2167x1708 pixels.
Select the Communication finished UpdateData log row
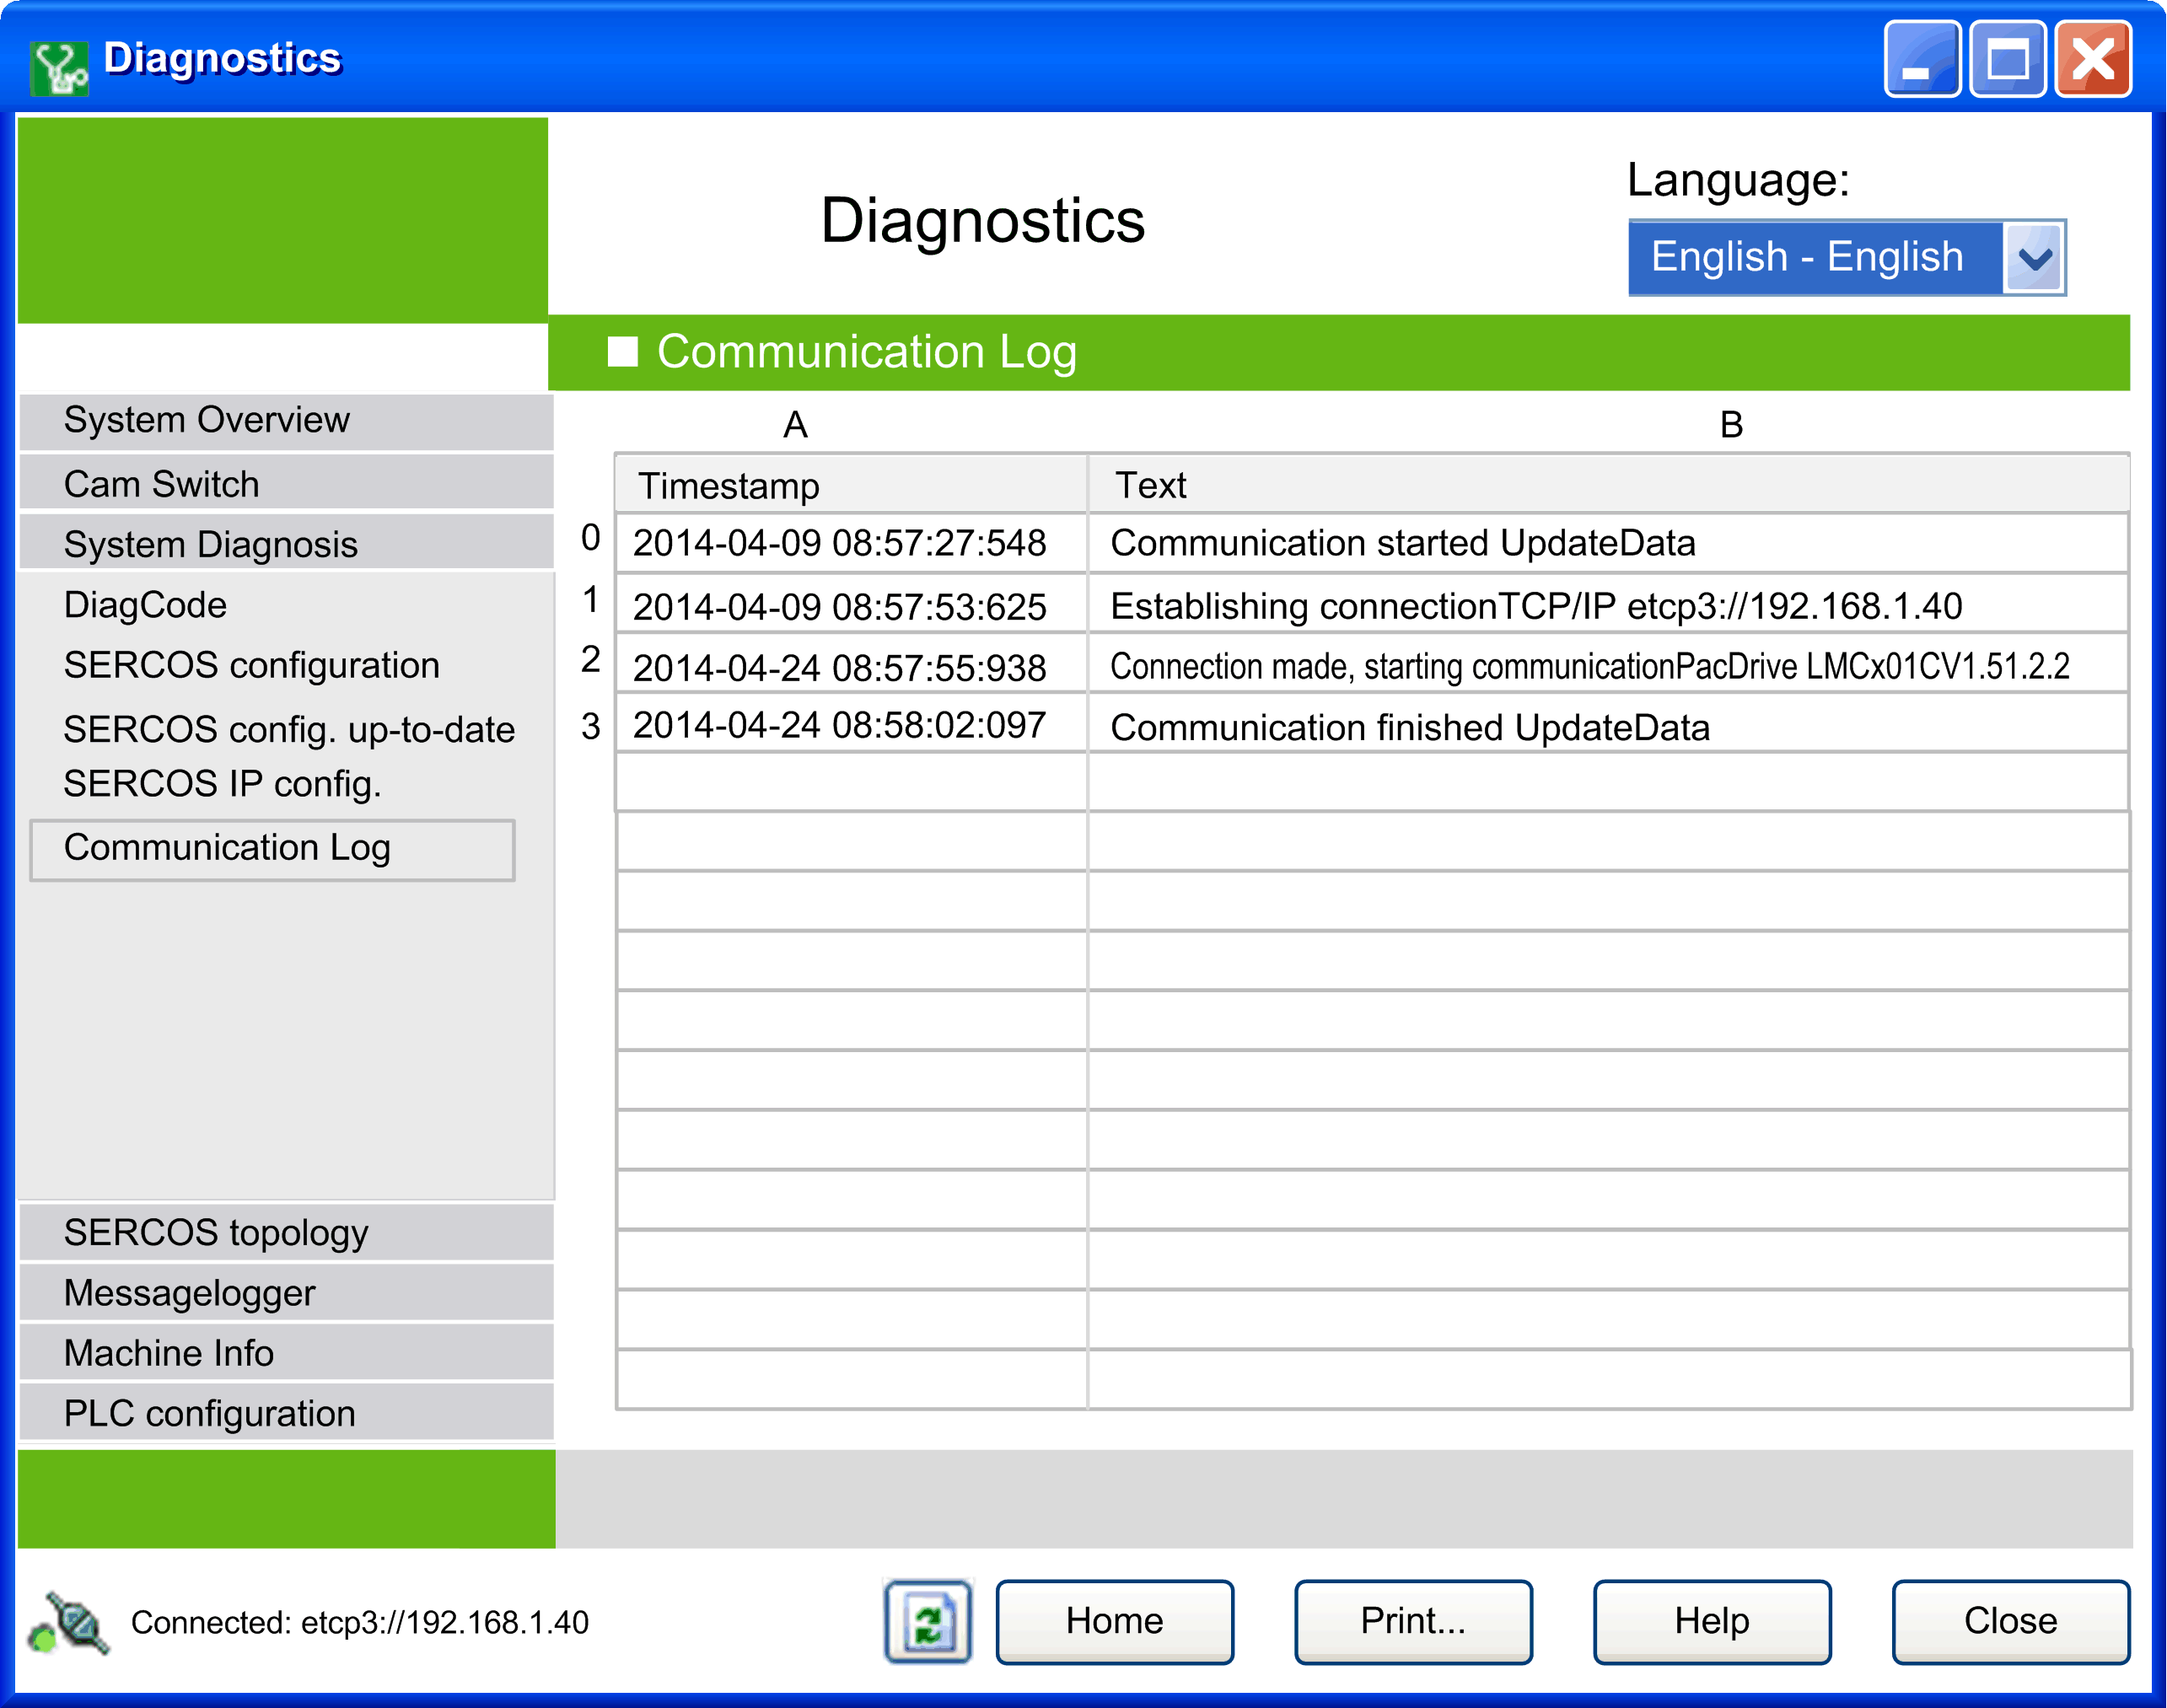tap(1409, 727)
